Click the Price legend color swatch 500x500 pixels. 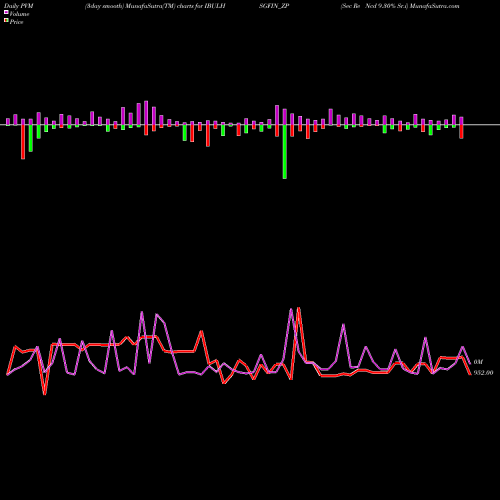6,21
